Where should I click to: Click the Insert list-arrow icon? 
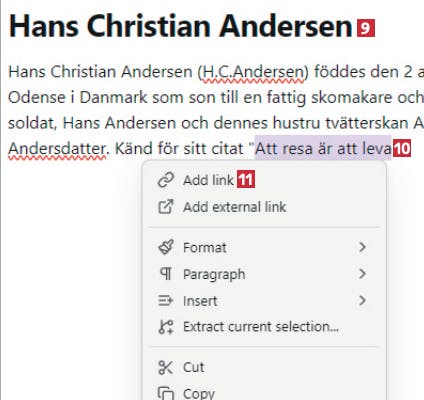click(166, 301)
